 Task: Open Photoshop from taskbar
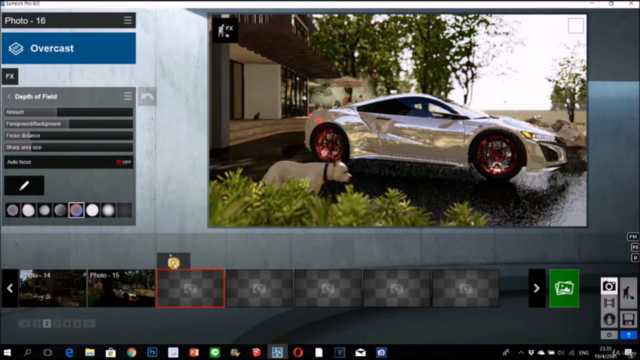tap(152, 352)
